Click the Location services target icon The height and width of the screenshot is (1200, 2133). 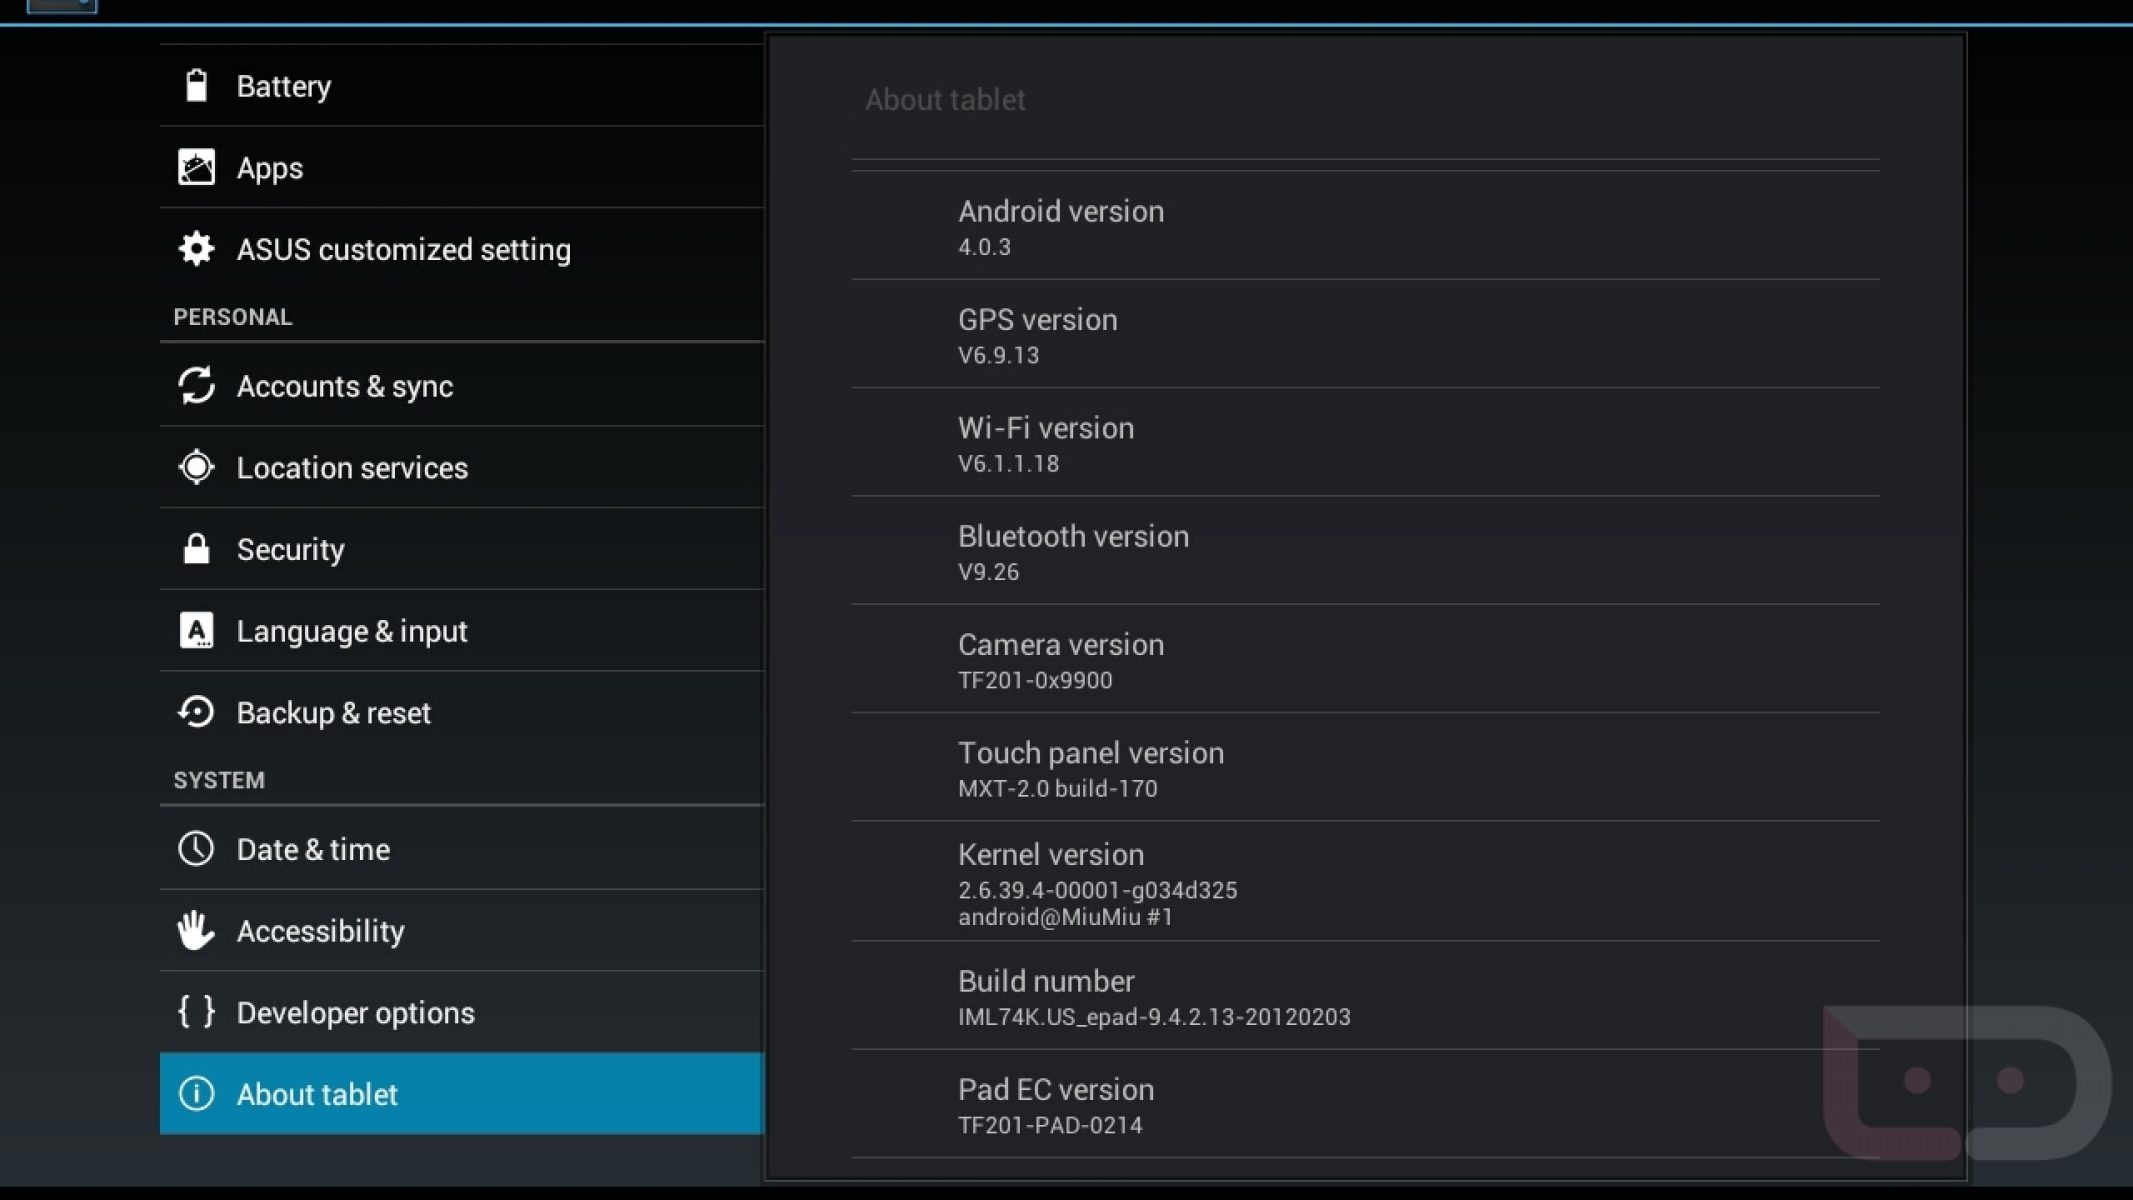(196, 467)
